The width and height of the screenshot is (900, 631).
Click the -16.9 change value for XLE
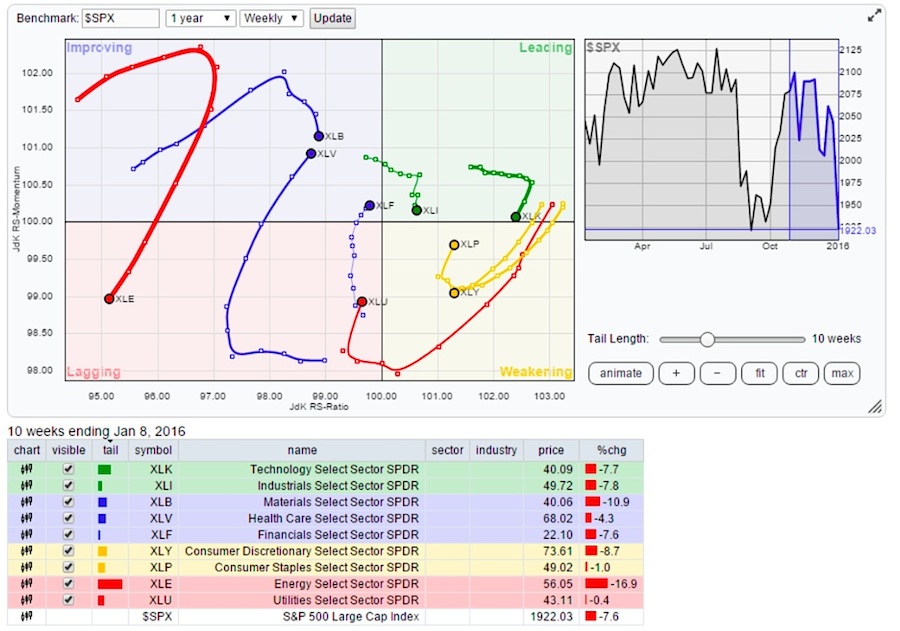(x=624, y=584)
